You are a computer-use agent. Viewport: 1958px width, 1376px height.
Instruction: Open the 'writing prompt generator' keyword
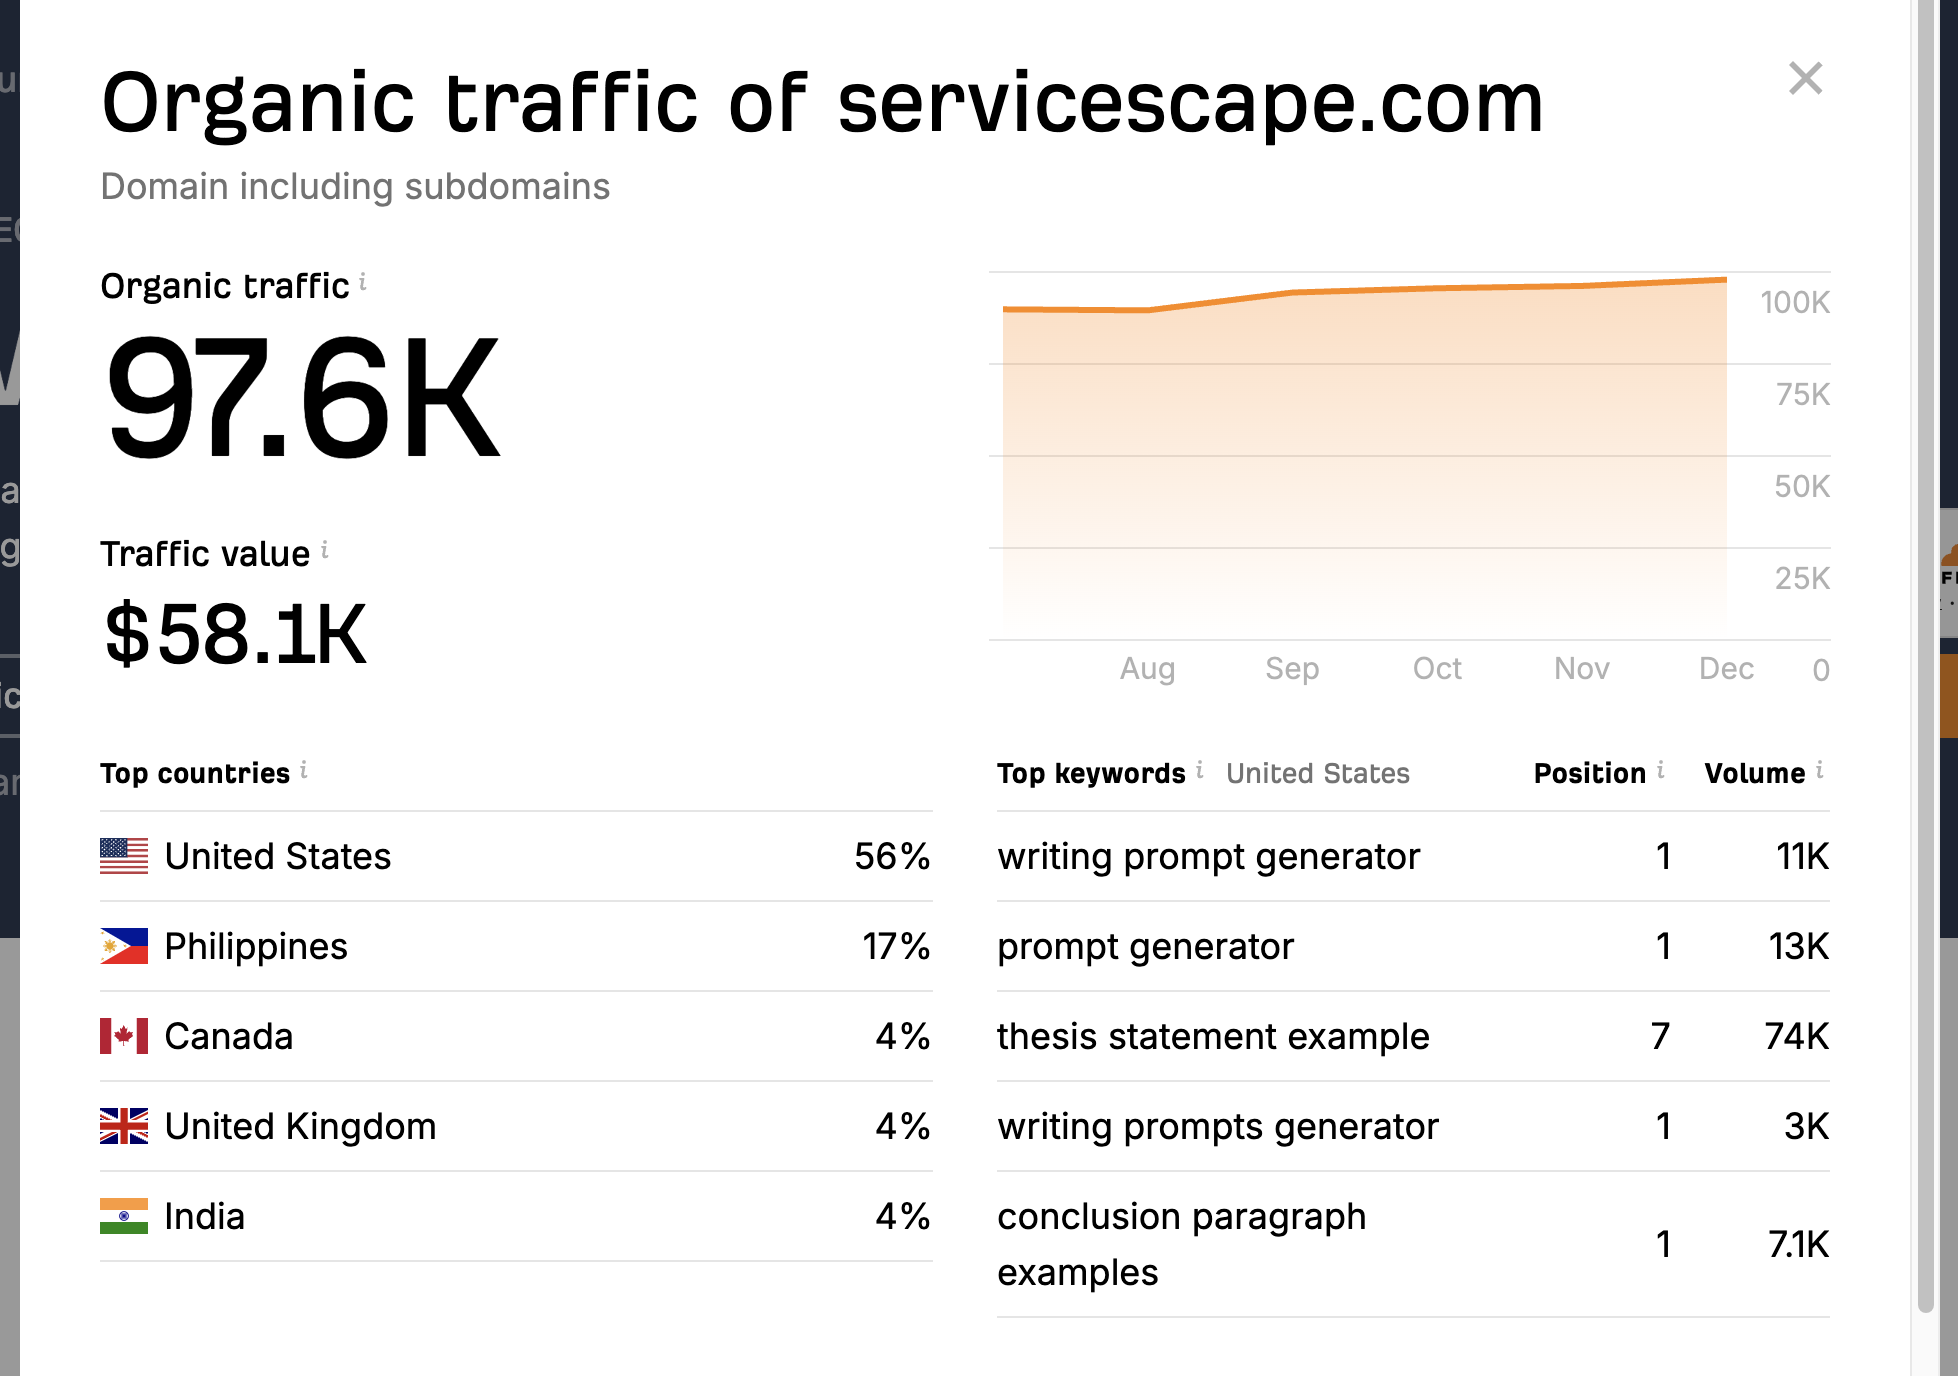pyautogui.click(x=1208, y=857)
